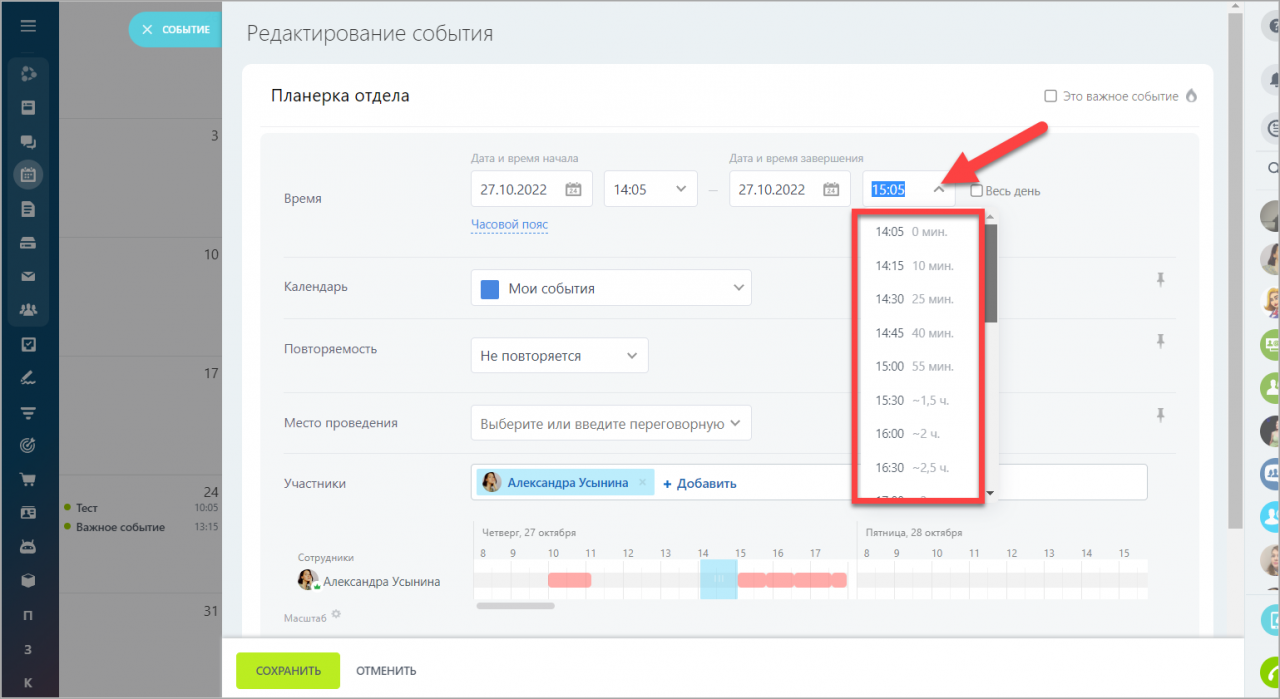1280x699 pixels.
Task: Pin the Календарь field with pin icon
Action: point(1161,280)
